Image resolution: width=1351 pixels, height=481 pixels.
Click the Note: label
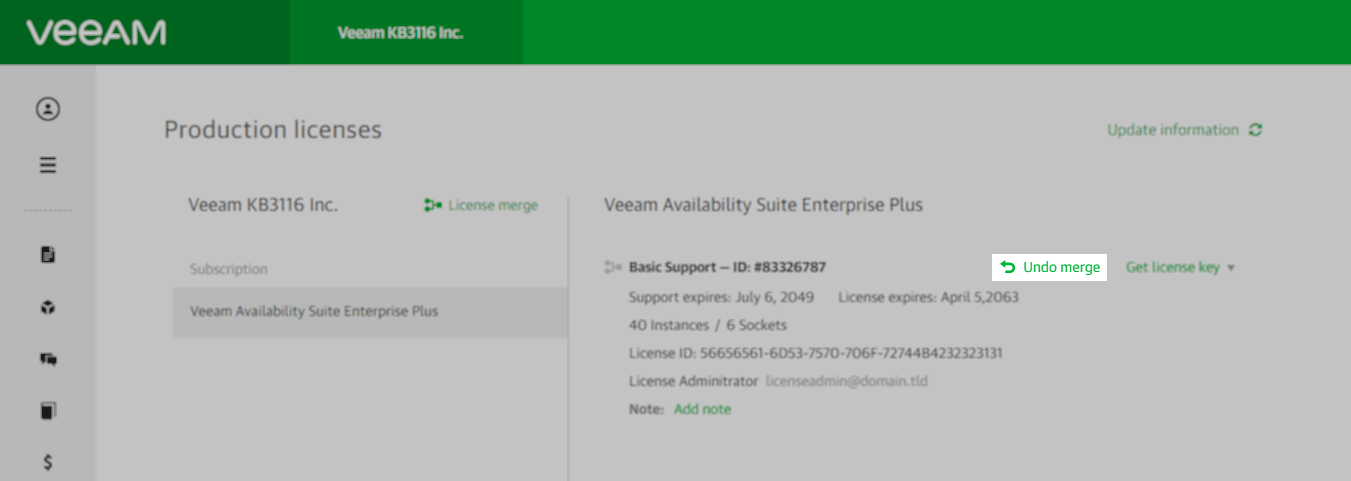[x=646, y=409]
